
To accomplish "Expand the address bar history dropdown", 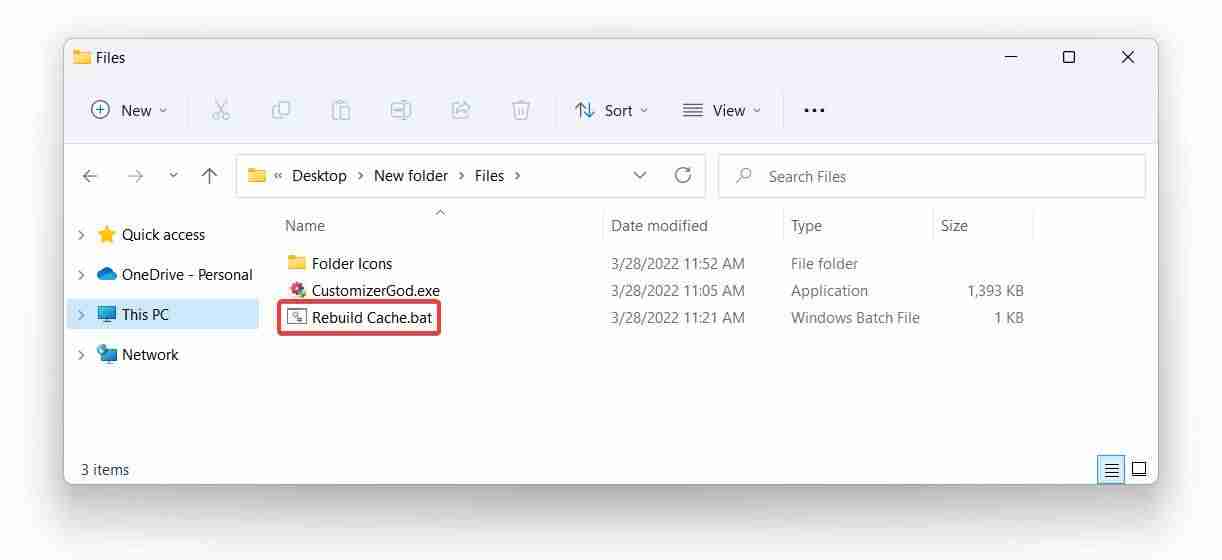I will click(x=640, y=175).
